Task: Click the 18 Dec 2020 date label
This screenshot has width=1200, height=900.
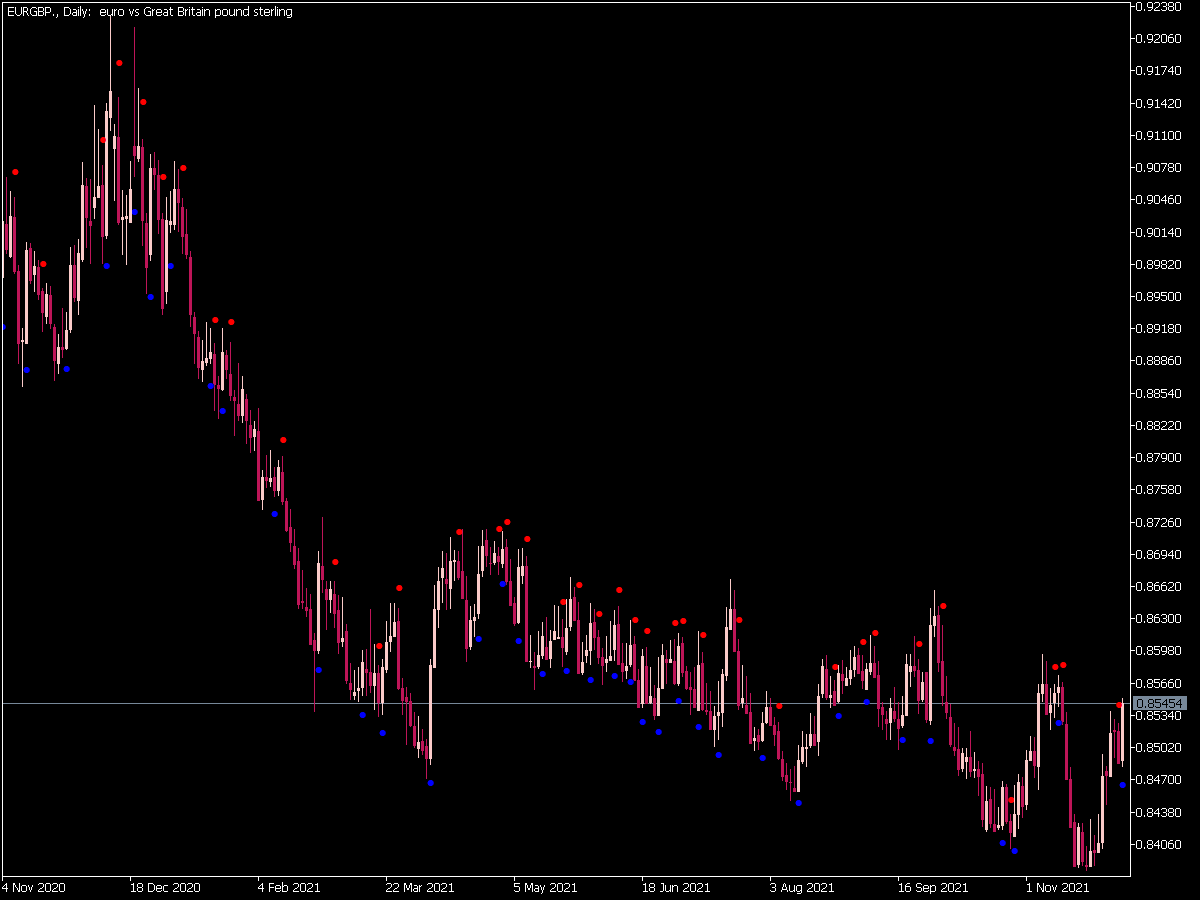Action: pos(164,887)
